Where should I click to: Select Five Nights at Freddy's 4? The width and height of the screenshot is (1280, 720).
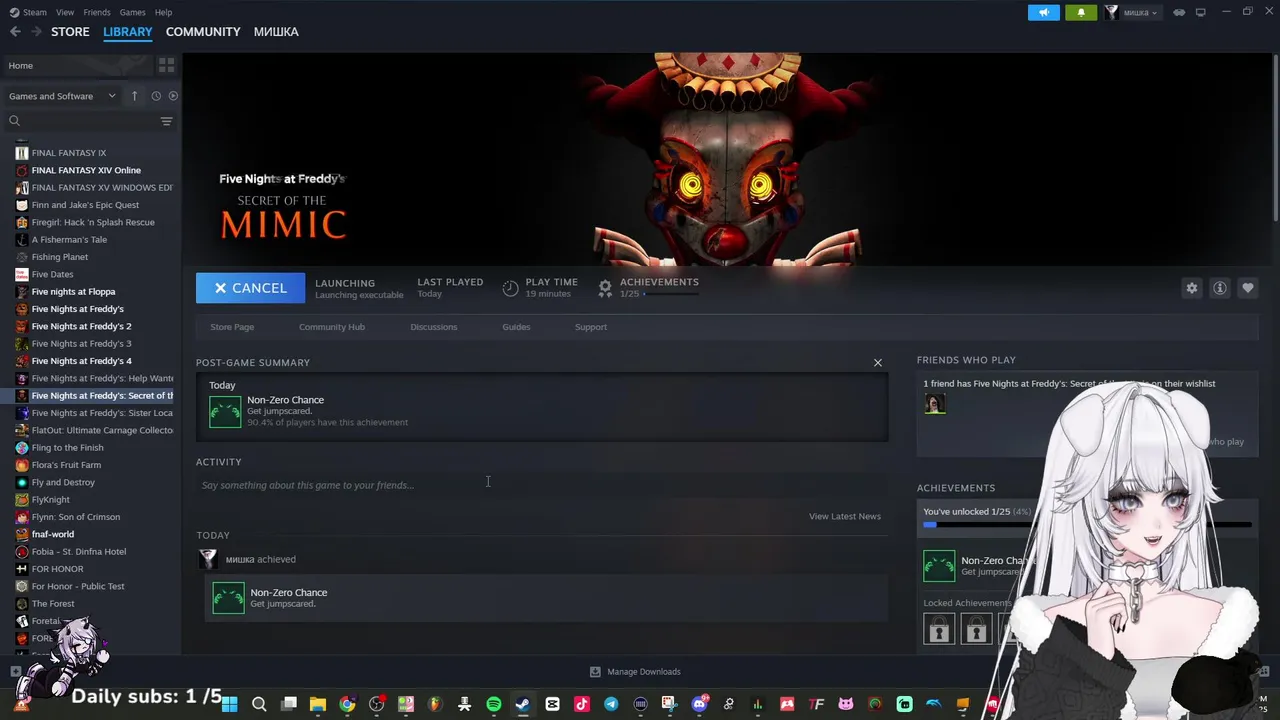coord(81,361)
